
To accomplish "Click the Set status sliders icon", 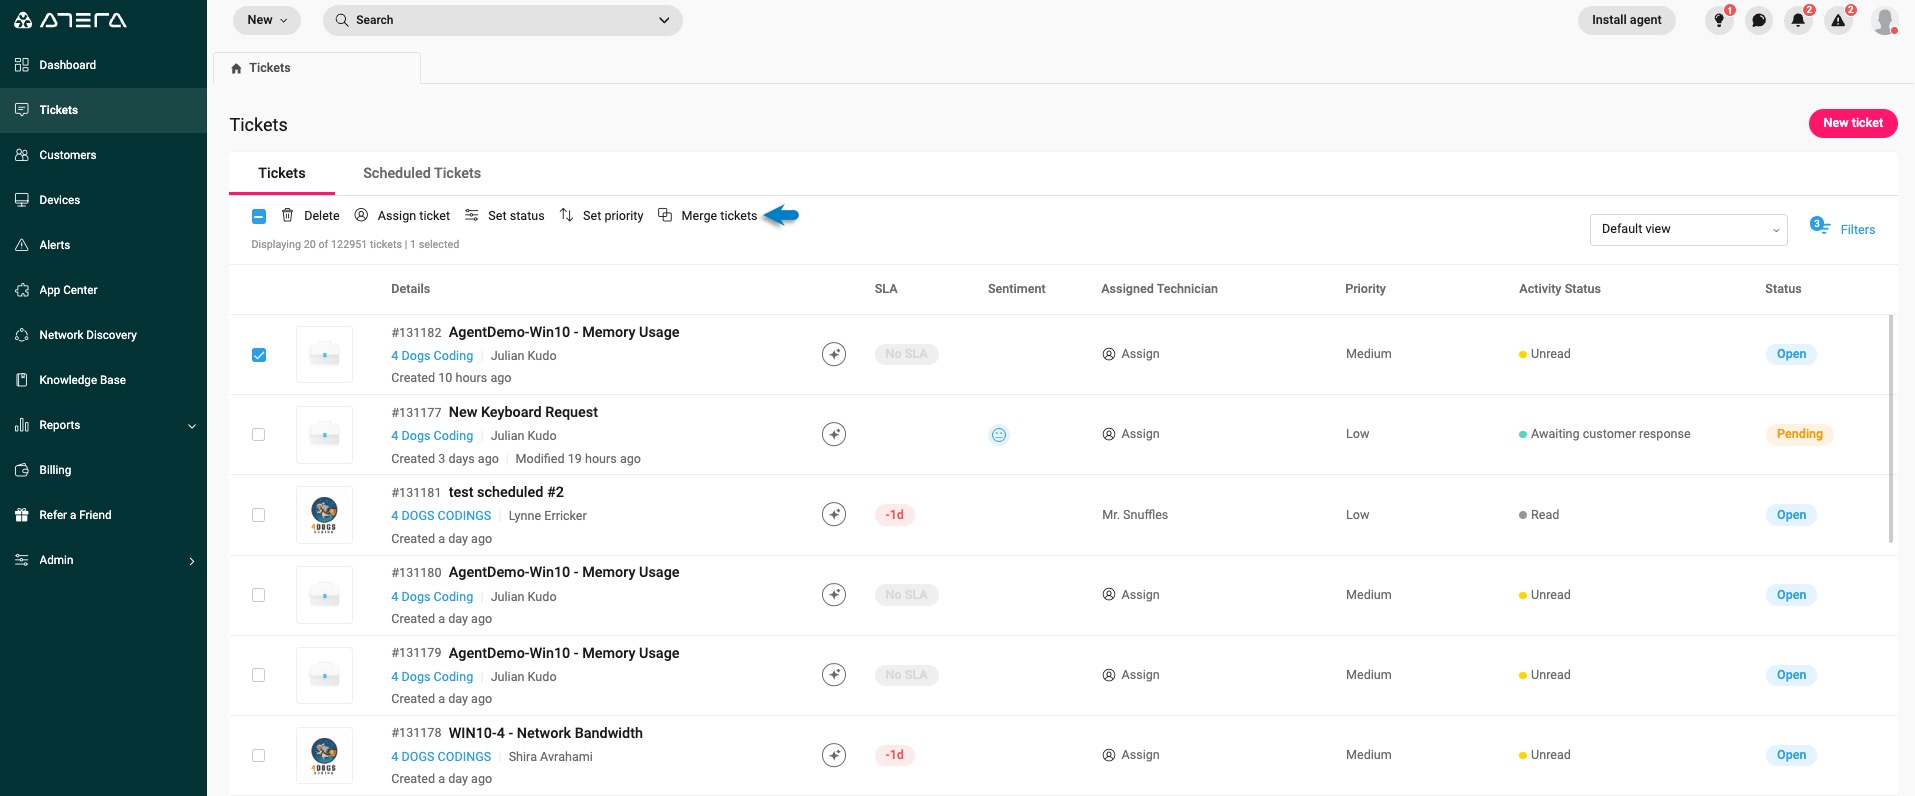I will point(472,215).
